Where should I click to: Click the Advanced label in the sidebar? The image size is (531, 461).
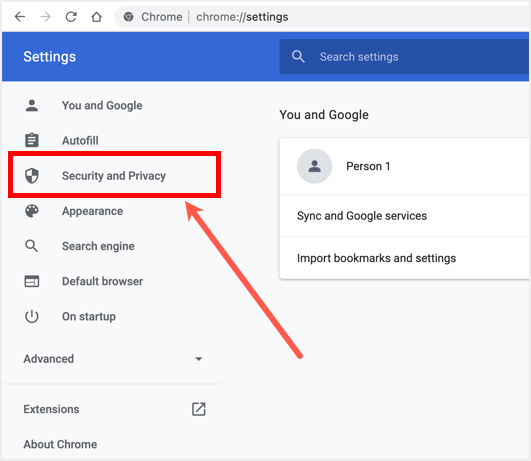pyautogui.click(x=49, y=359)
